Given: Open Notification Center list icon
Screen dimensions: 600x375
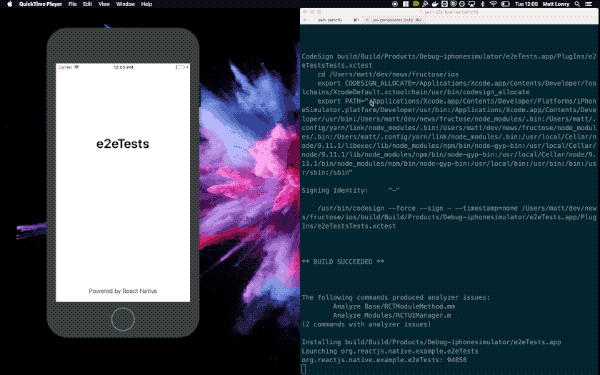Looking at the screenshot, I should coord(589,4).
